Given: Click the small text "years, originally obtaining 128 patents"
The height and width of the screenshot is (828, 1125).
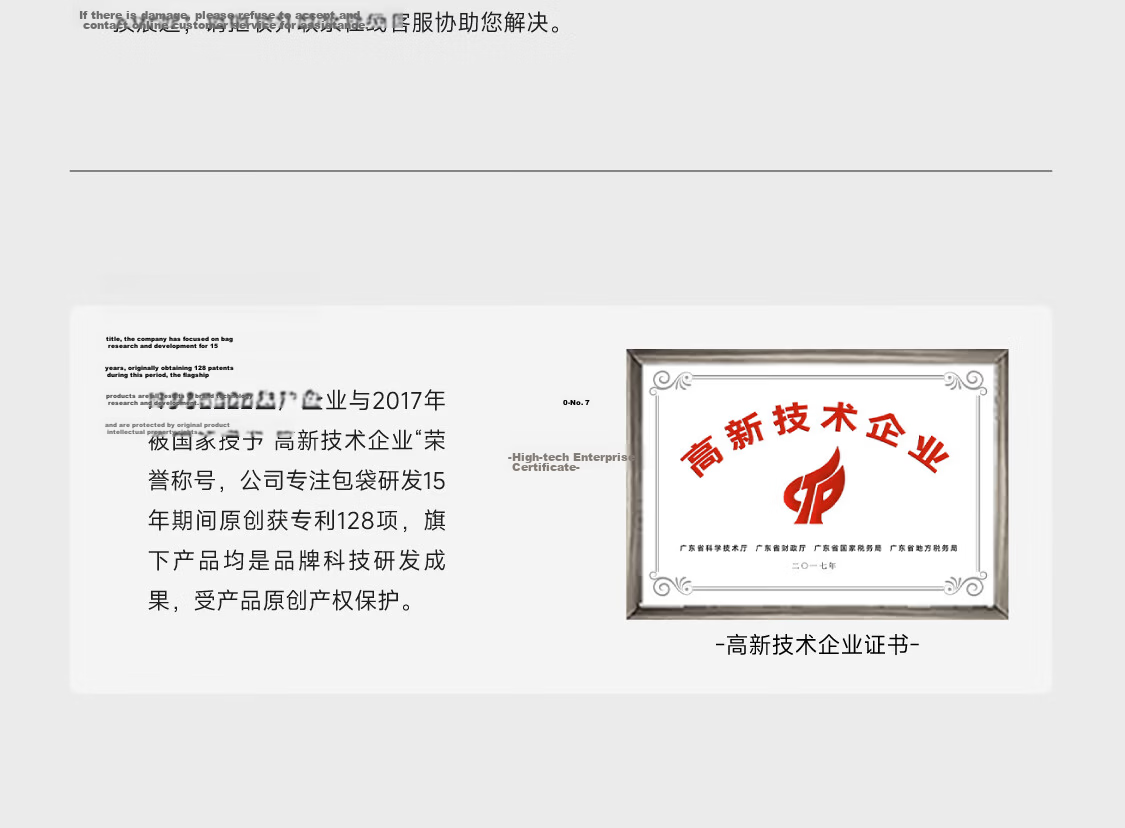Looking at the screenshot, I should pos(169,368).
